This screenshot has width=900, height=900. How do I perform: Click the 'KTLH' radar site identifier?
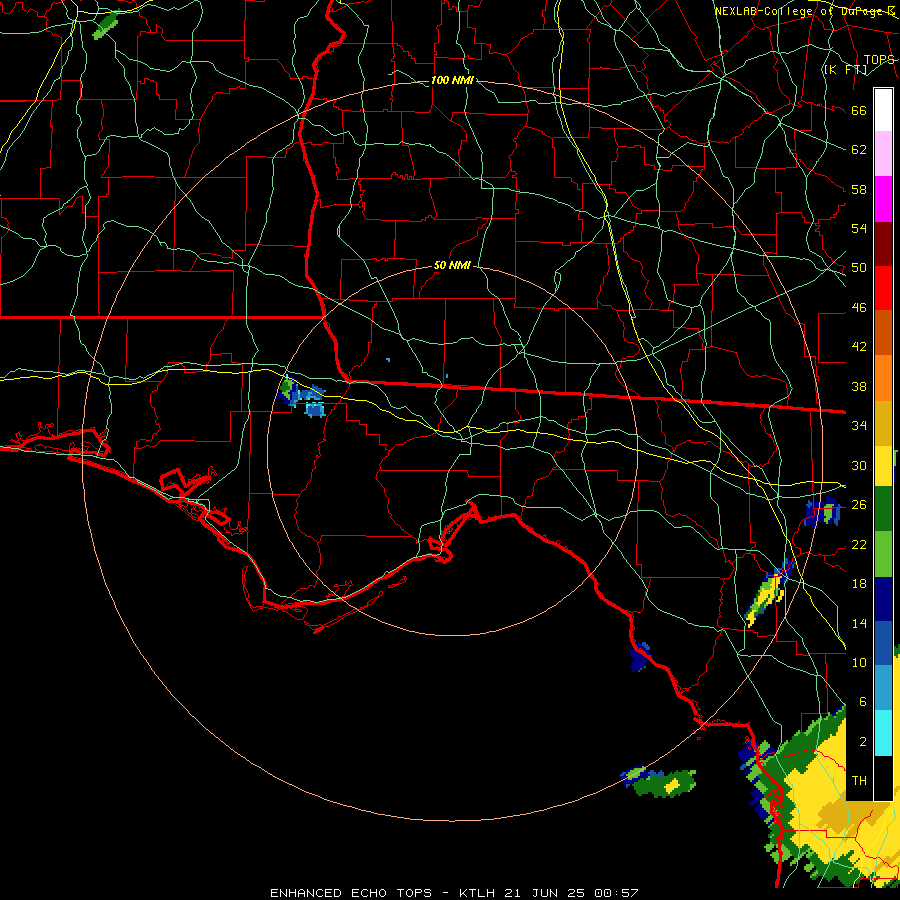click(x=478, y=893)
